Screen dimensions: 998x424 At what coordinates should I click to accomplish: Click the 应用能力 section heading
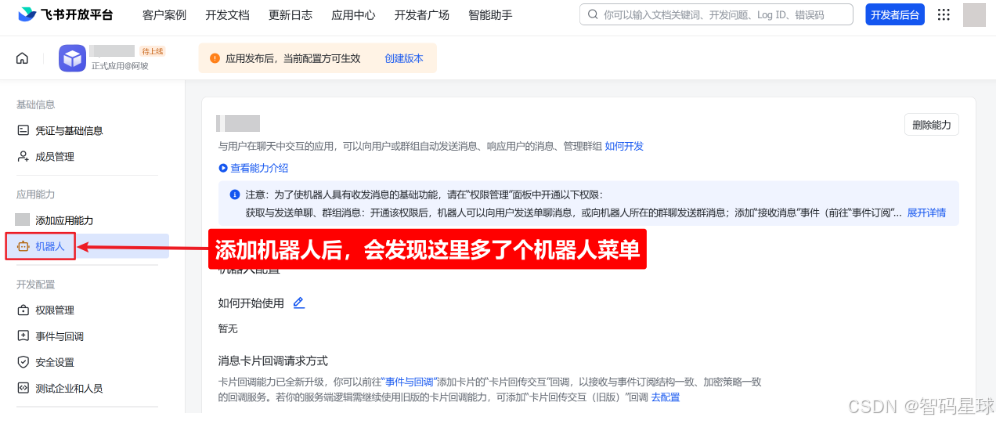(36, 194)
